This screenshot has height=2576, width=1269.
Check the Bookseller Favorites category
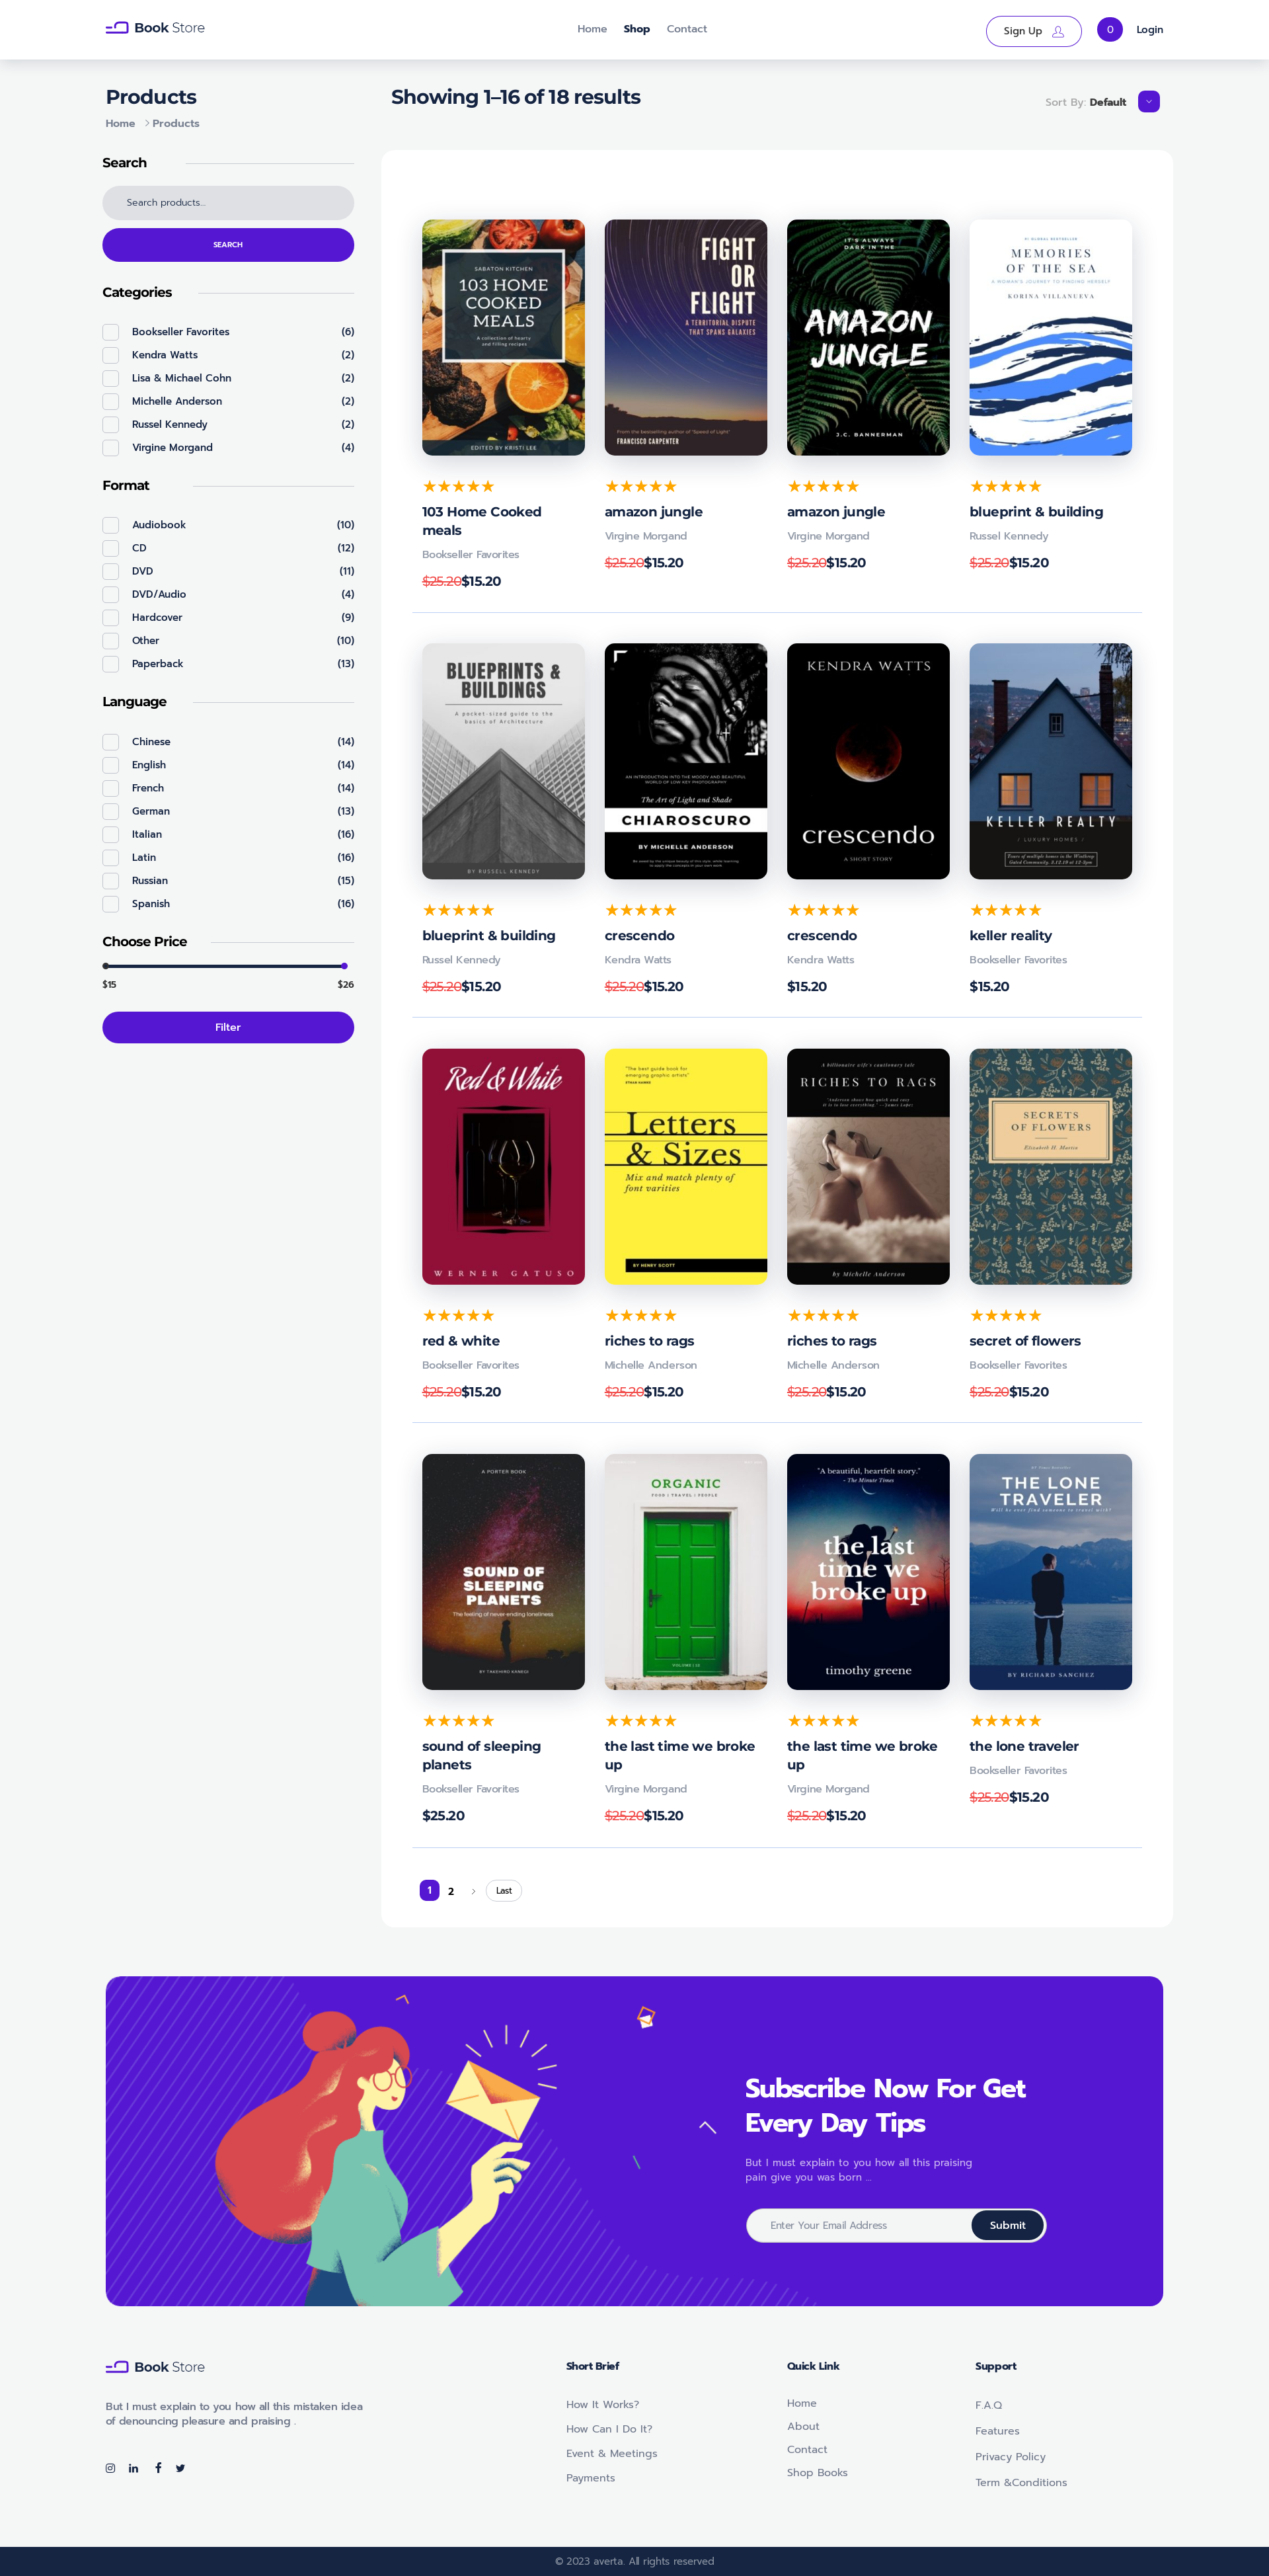(111, 332)
